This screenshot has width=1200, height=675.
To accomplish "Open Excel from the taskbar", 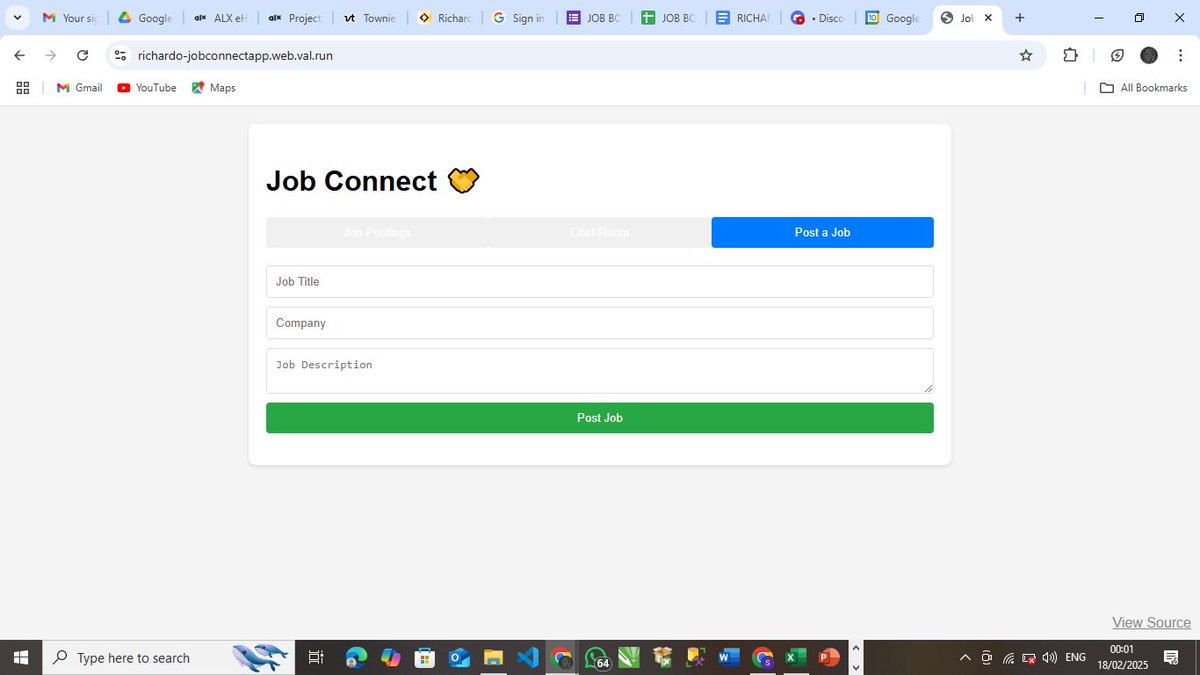I will [795, 658].
